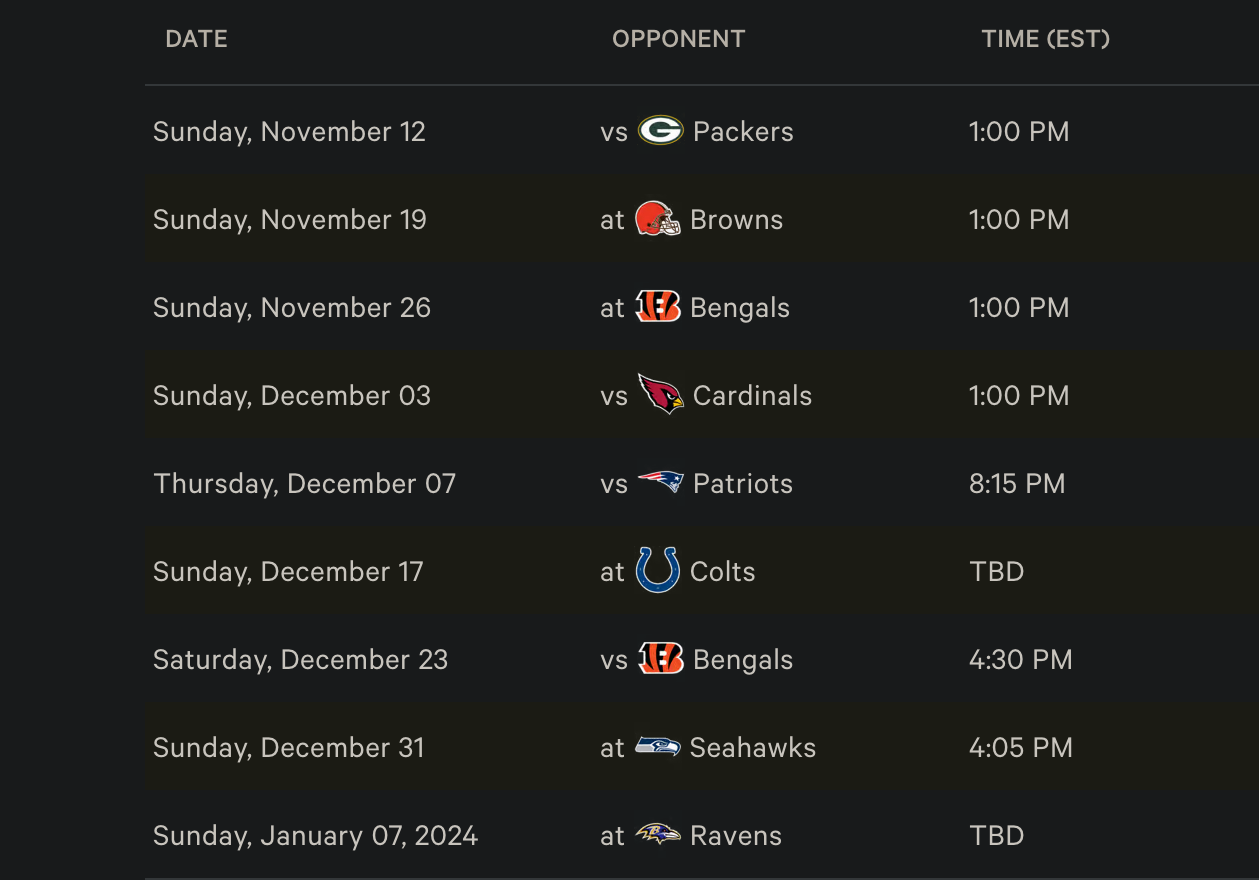Click the Cardinals team name

pyautogui.click(x=752, y=396)
